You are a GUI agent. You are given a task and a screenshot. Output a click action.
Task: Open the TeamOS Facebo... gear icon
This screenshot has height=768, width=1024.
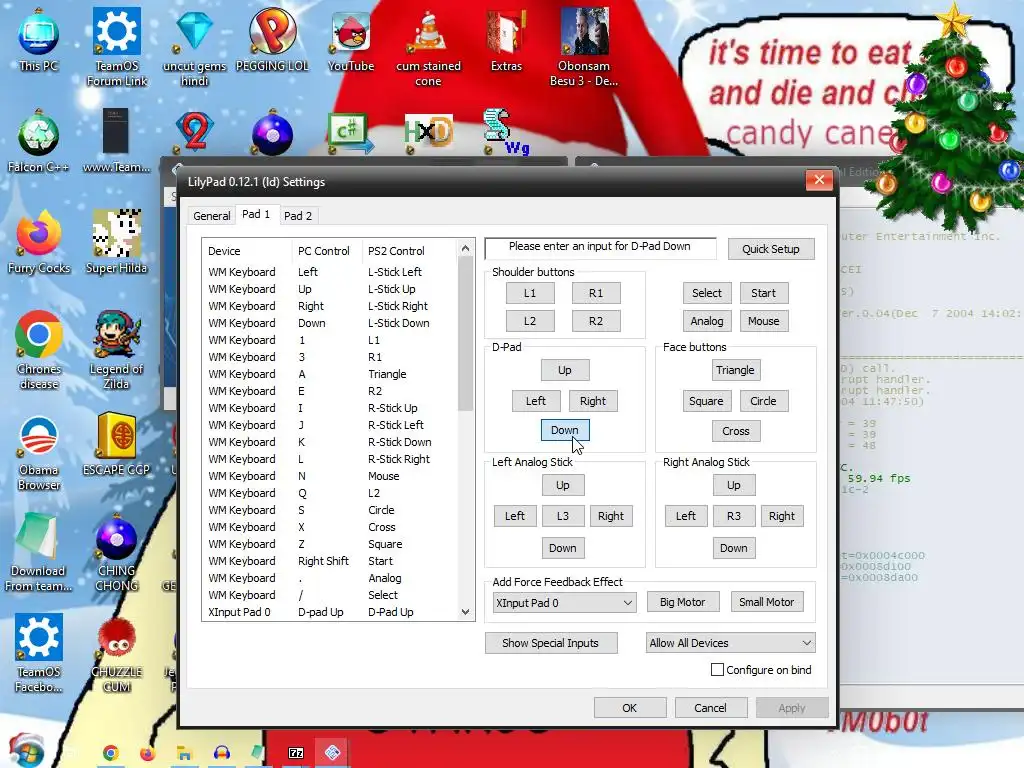pyautogui.click(x=39, y=653)
